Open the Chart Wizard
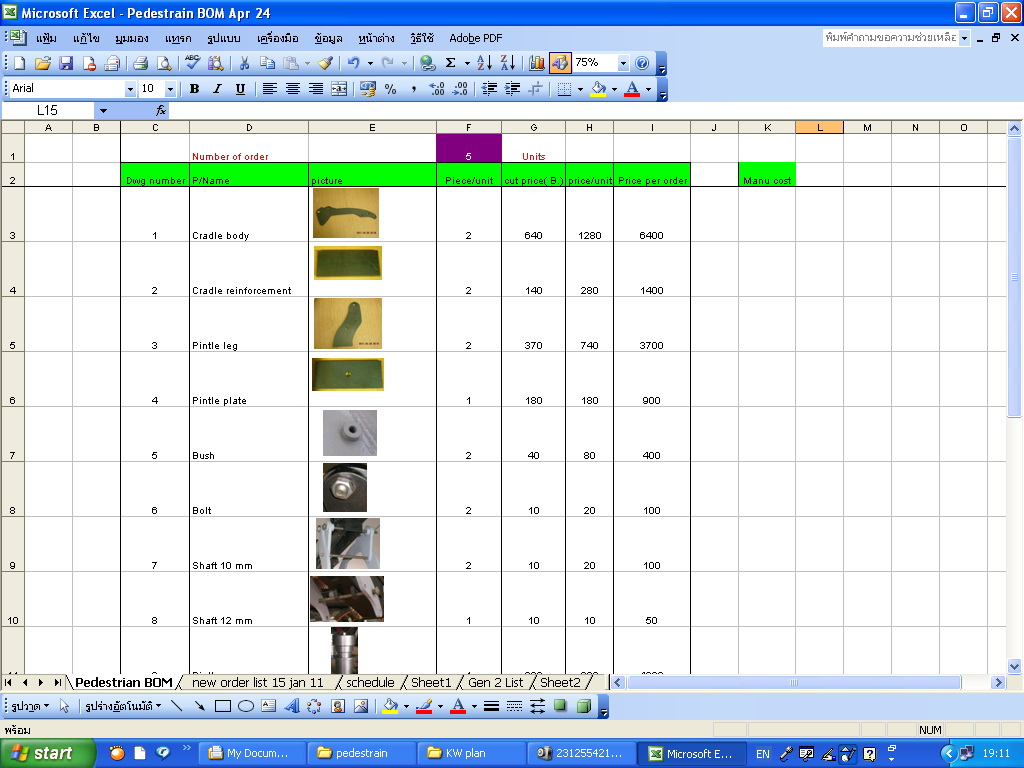This screenshot has width=1024, height=768. click(537, 63)
